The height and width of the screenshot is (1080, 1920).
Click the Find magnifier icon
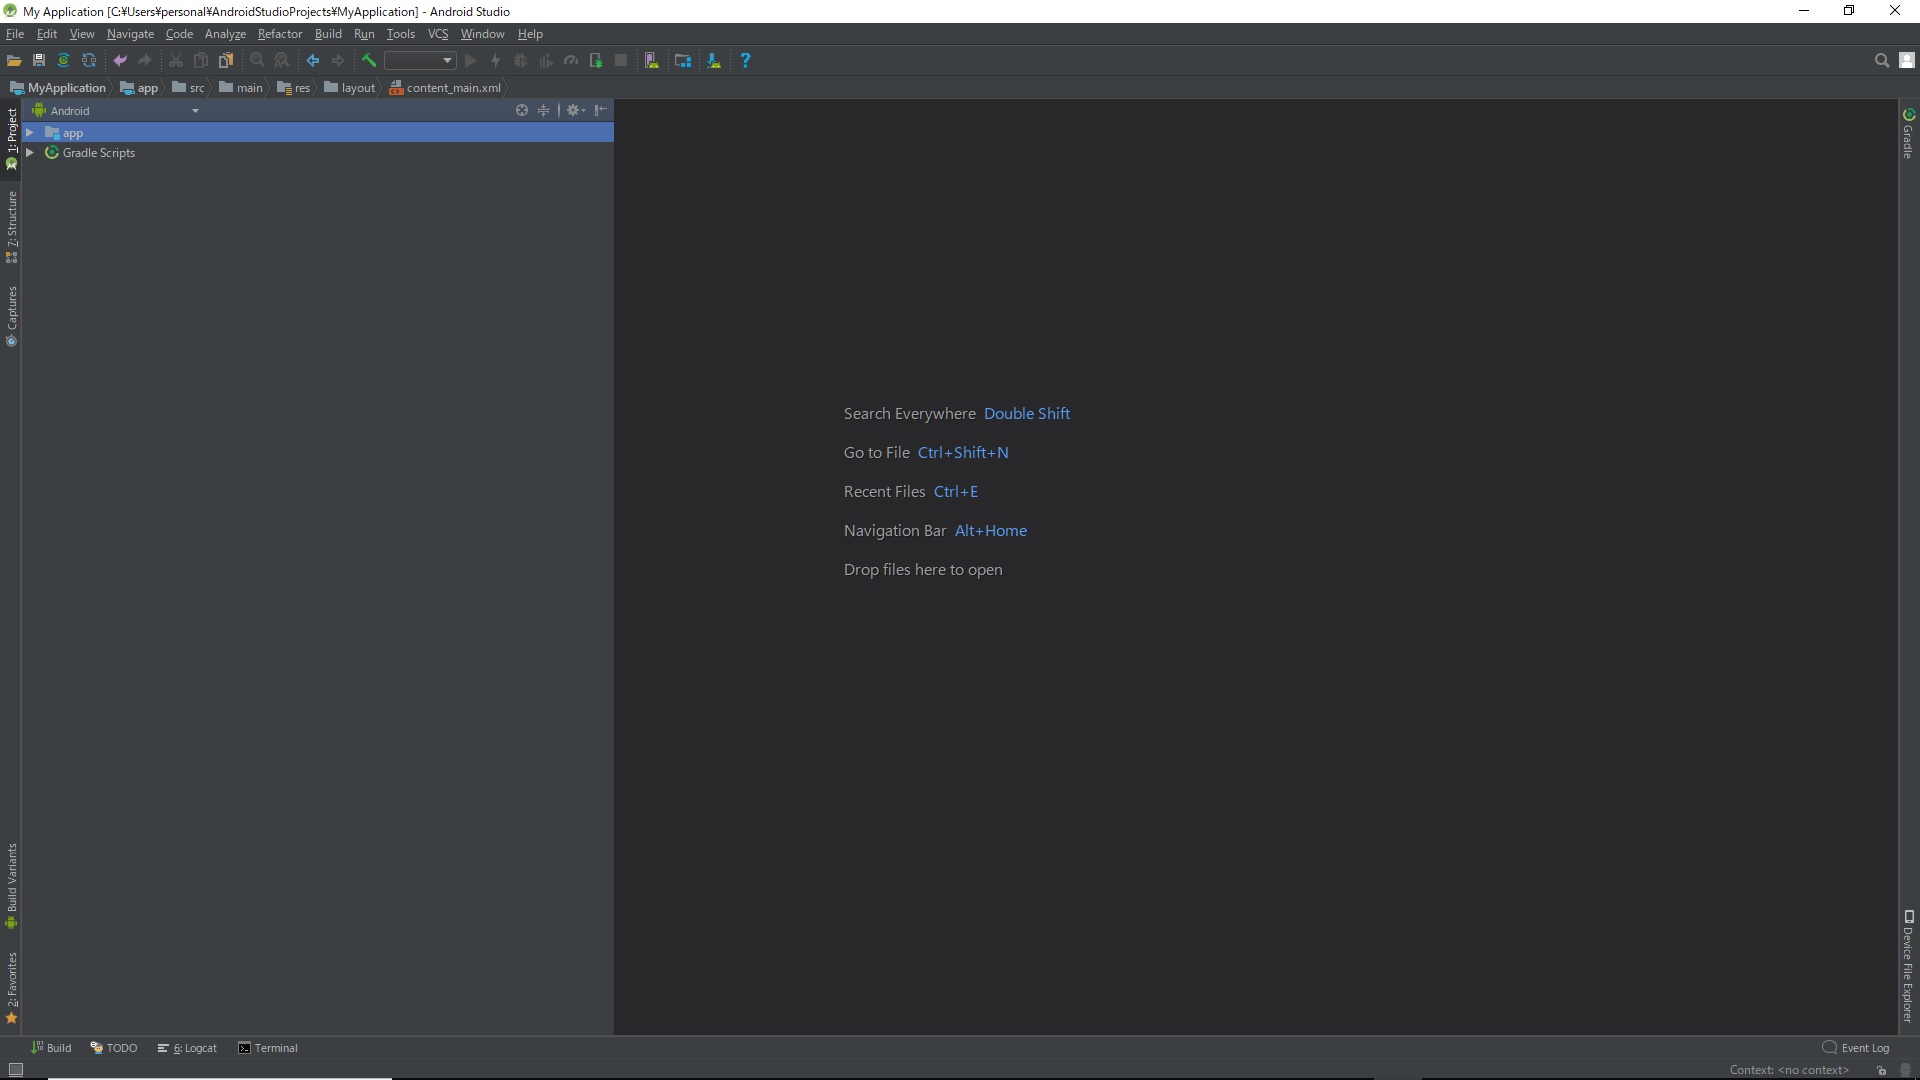click(x=257, y=61)
